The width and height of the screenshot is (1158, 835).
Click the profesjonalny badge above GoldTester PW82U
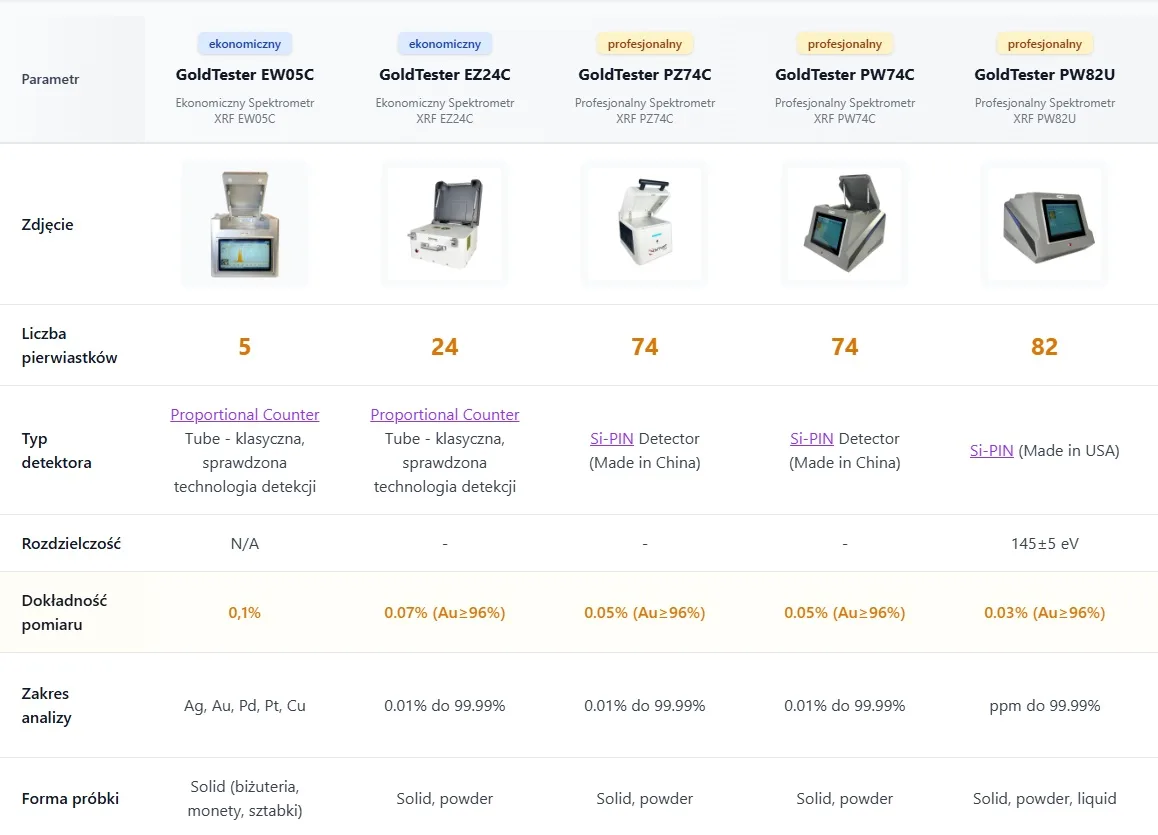[x=1044, y=44]
